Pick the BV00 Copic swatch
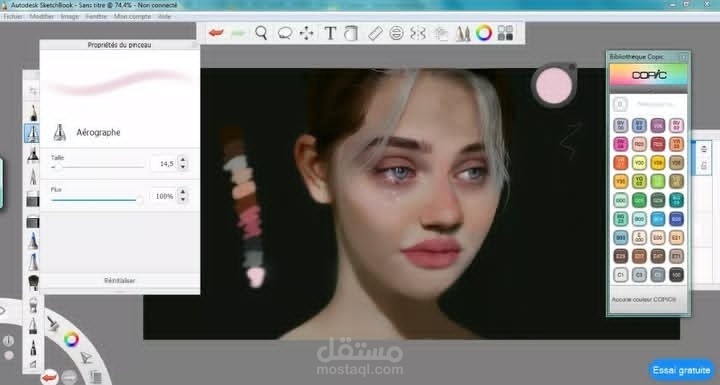Viewport: 720px width, 385px height. pyautogui.click(x=620, y=125)
